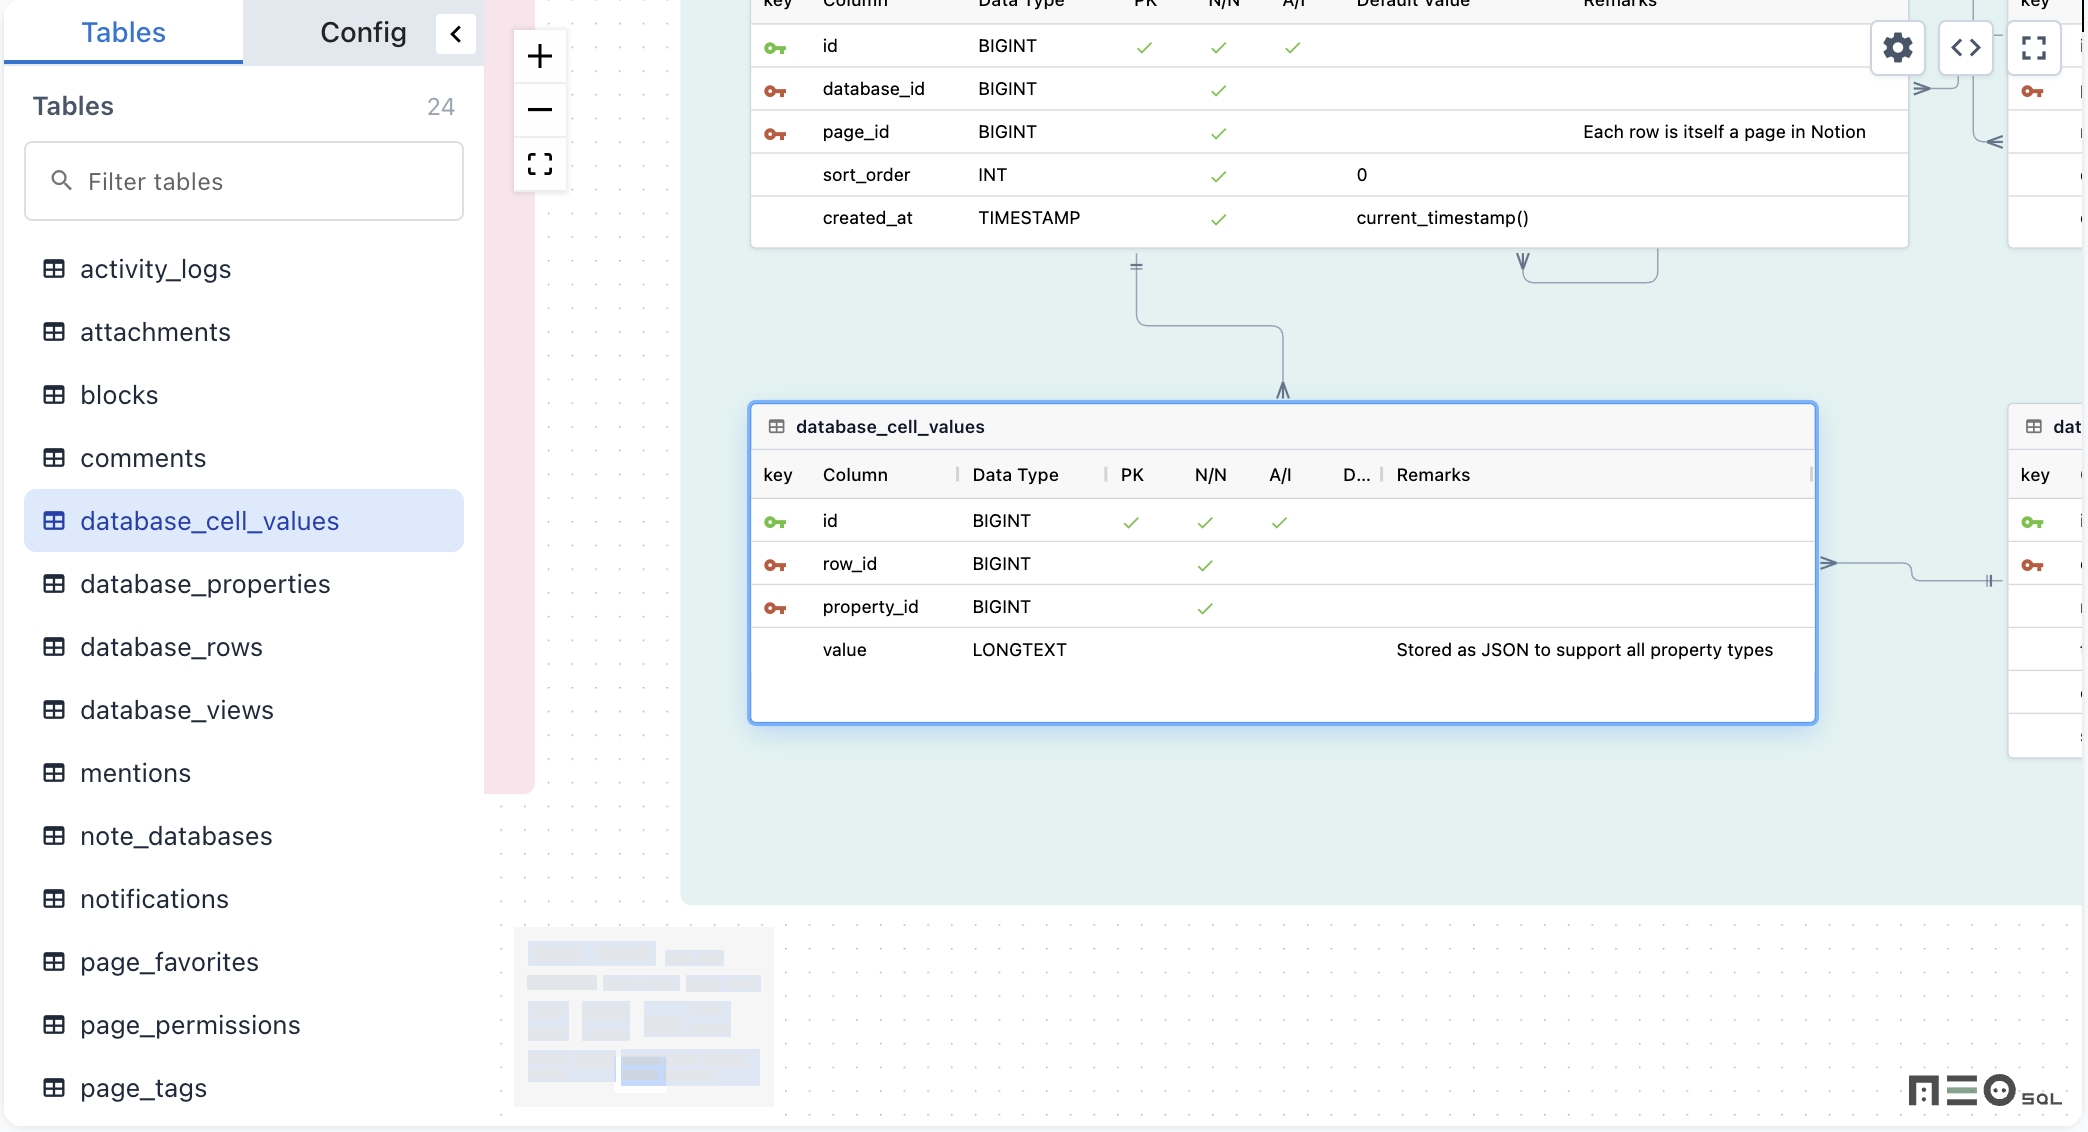Select mentions table in the list
This screenshot has height=1132, width=2088.
[x=244, y=773]
